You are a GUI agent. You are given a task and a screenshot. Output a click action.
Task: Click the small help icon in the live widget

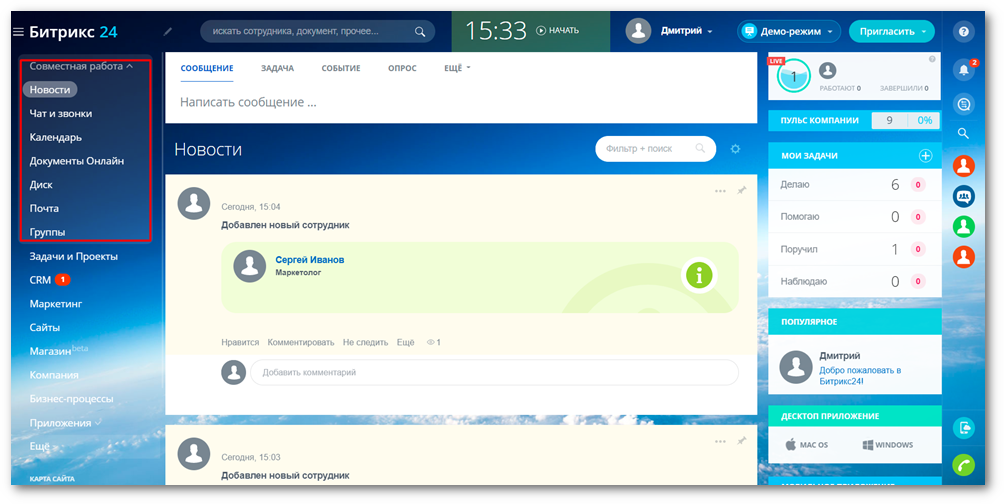(932, 59)
